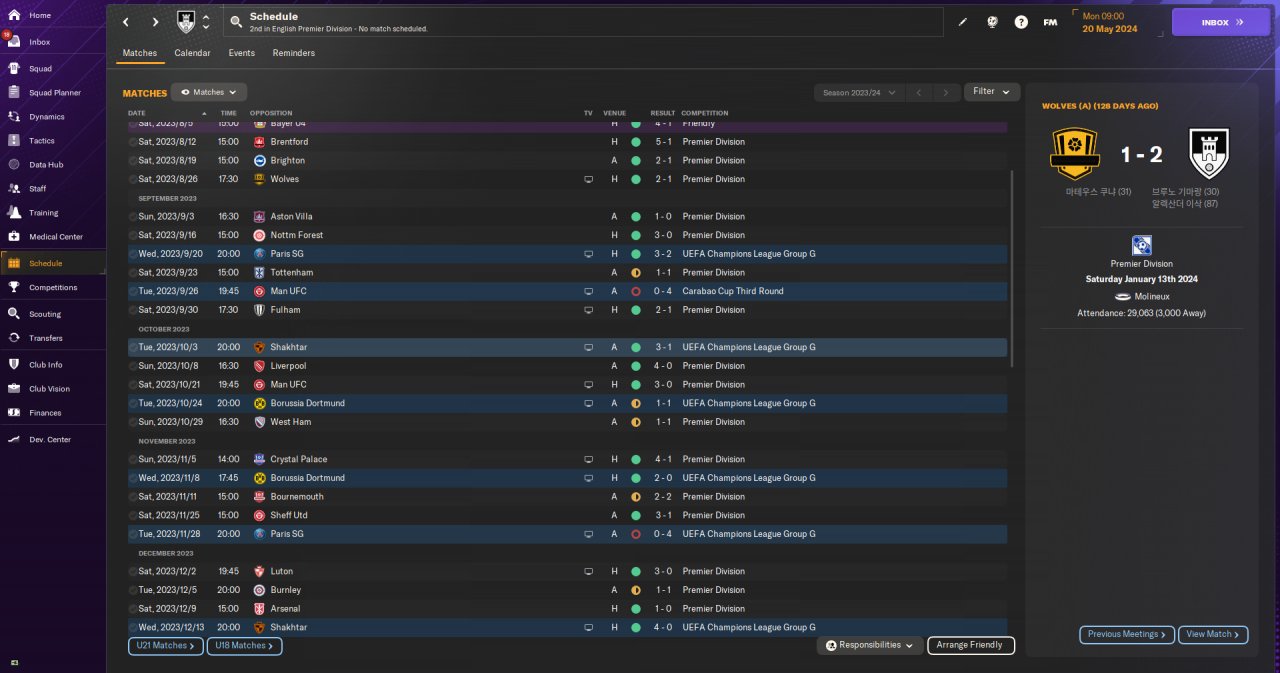Screen dimensions: 1280x673
Task: Switch to the Calendar tab
Action: click(x=192, y=53)
